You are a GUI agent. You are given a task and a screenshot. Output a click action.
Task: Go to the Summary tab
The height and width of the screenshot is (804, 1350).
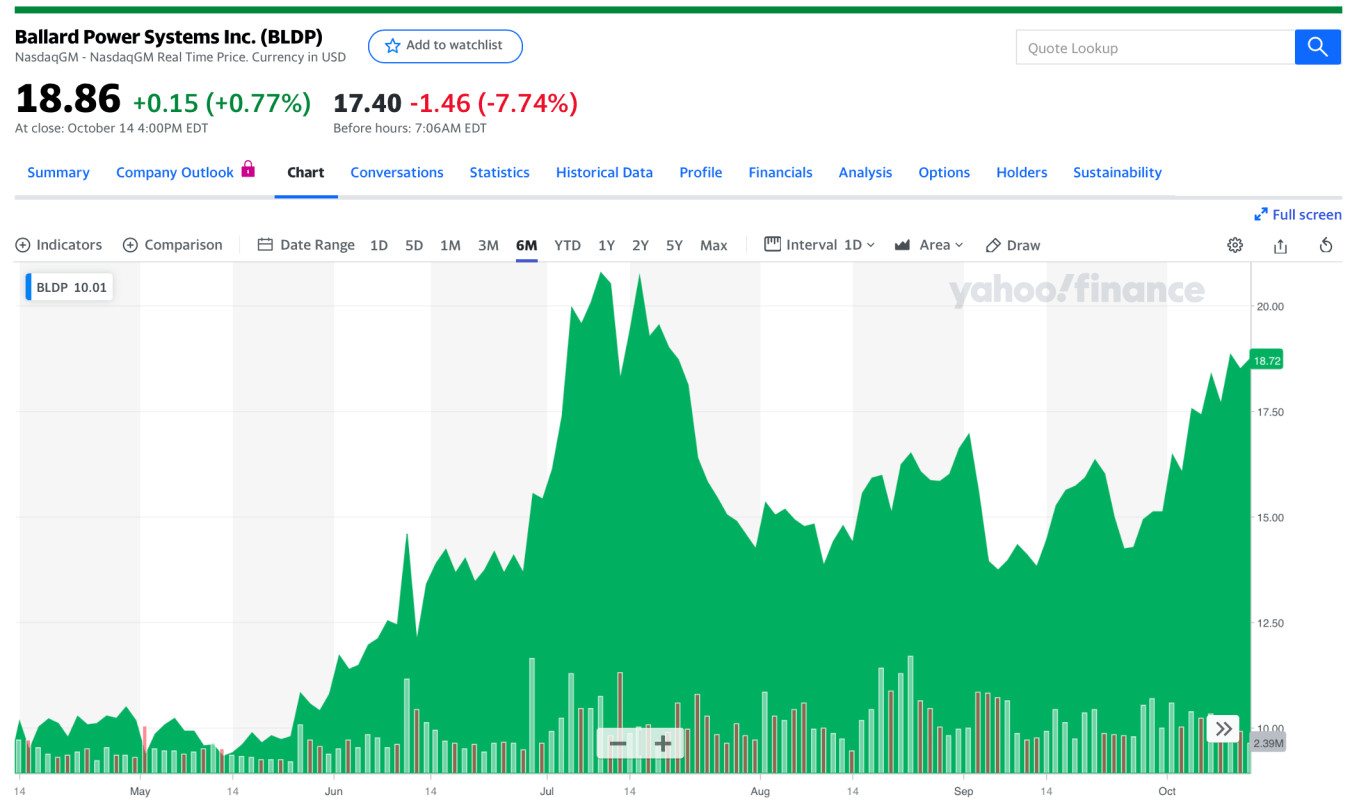pos(58,172)
